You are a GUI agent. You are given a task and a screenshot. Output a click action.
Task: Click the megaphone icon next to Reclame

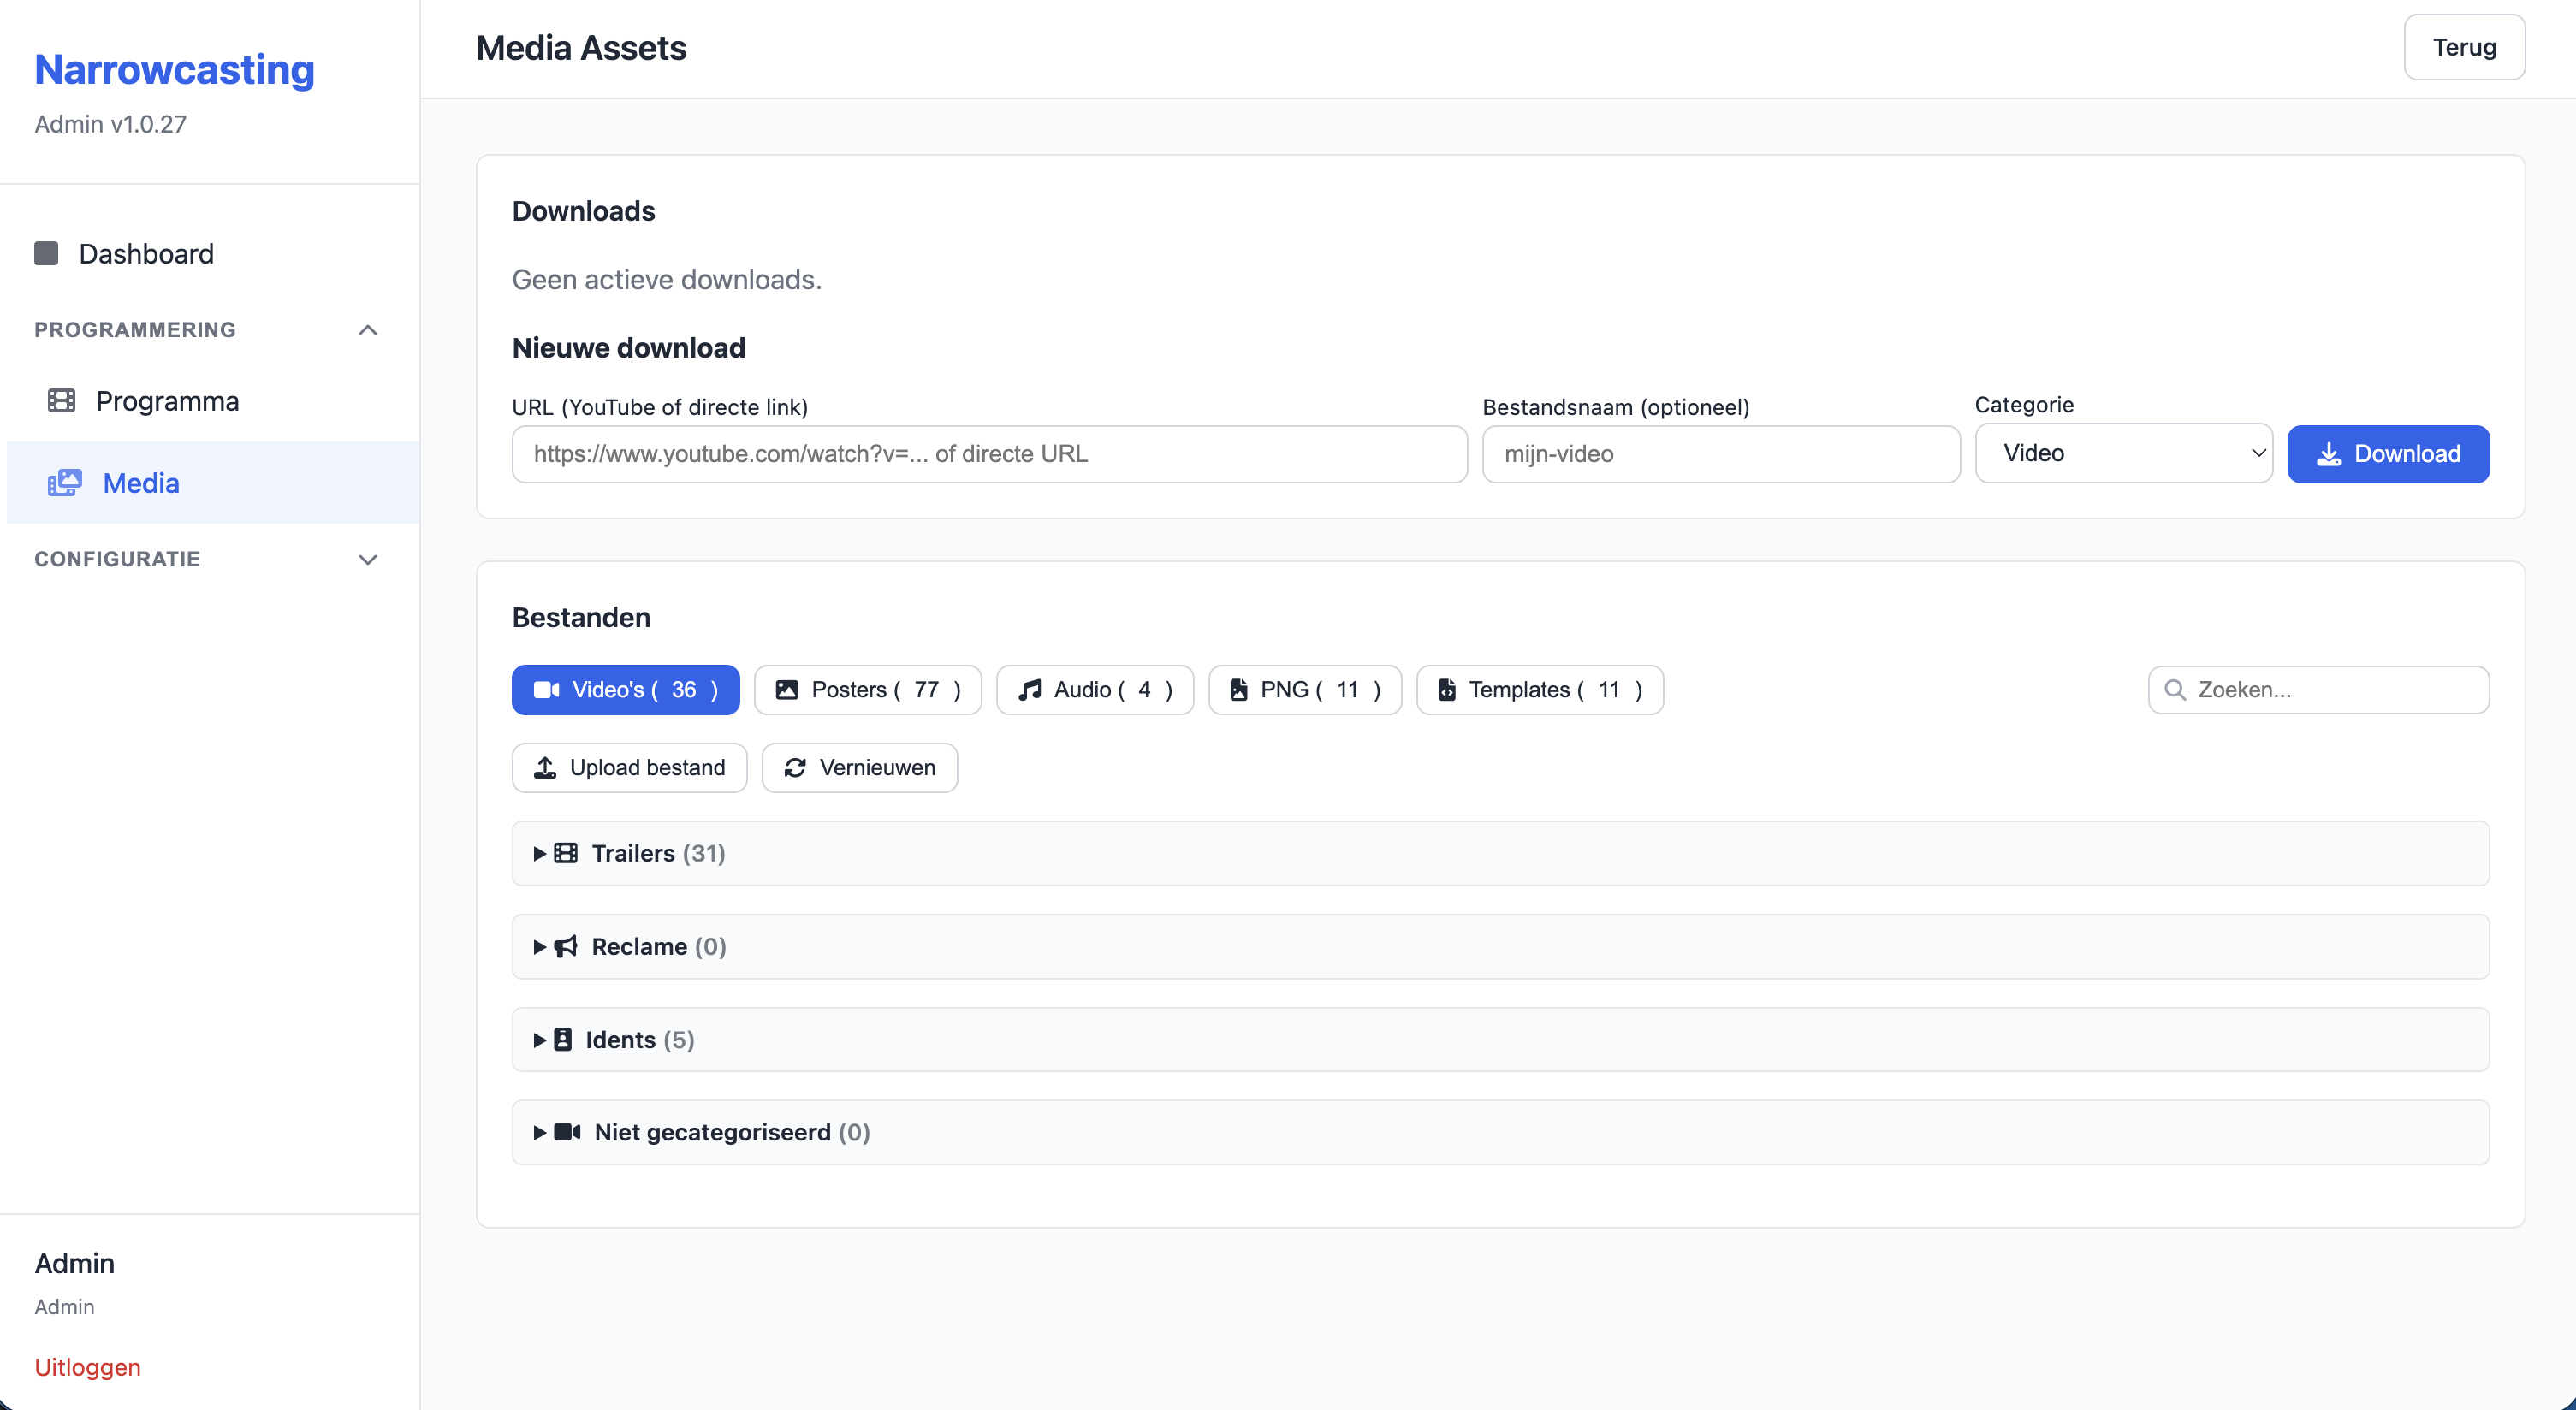click(566, 946)
